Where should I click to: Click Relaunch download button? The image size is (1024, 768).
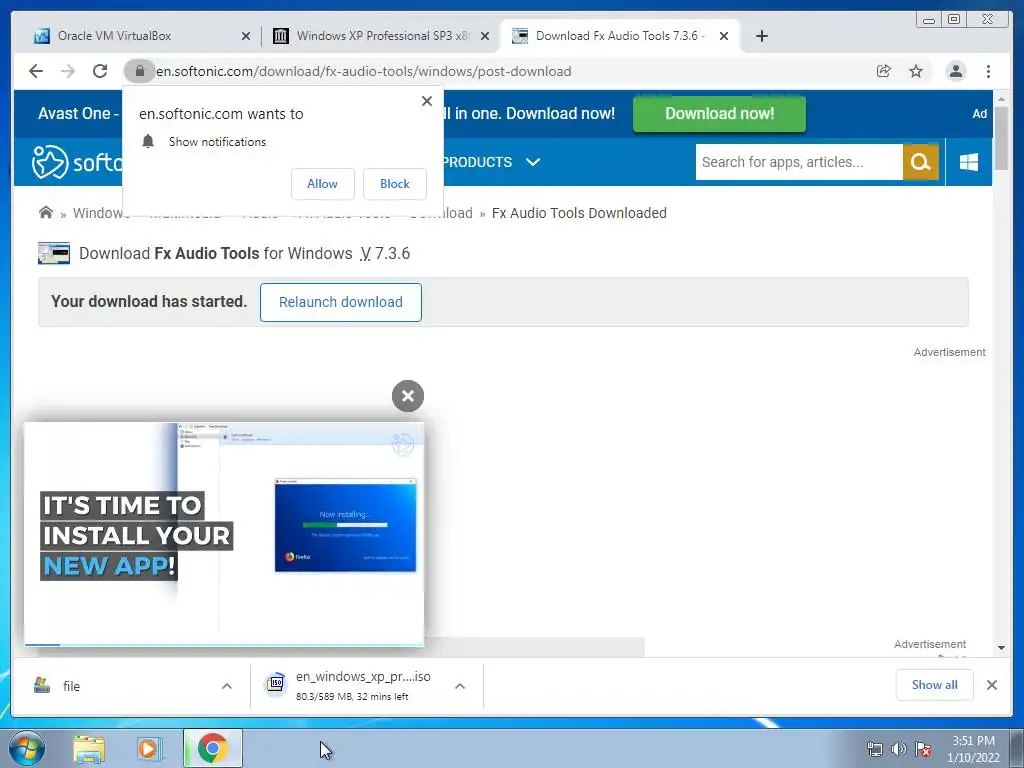click(340, 302)
